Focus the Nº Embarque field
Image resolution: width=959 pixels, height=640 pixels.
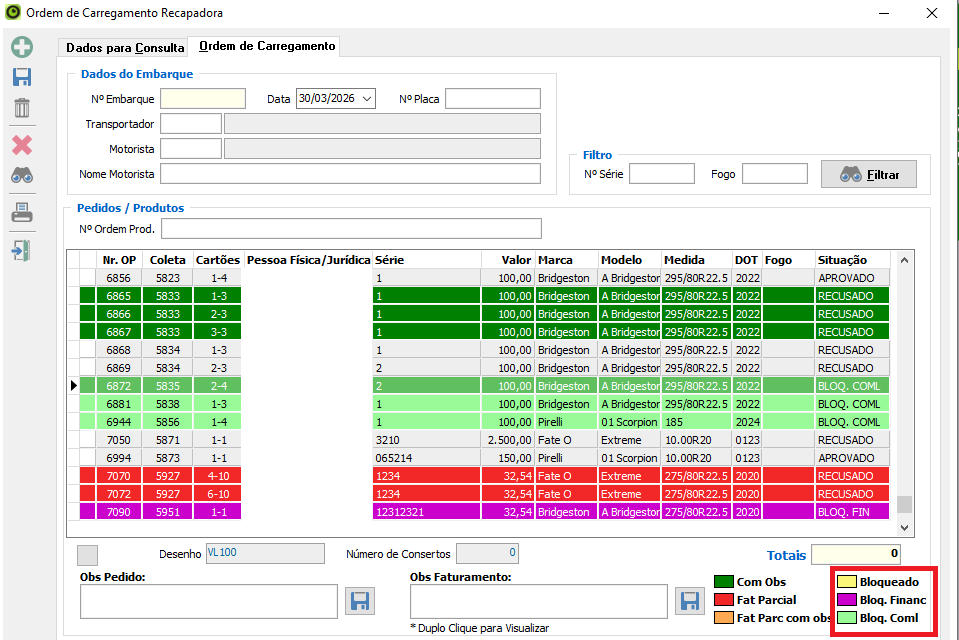(x=203, y=99)
